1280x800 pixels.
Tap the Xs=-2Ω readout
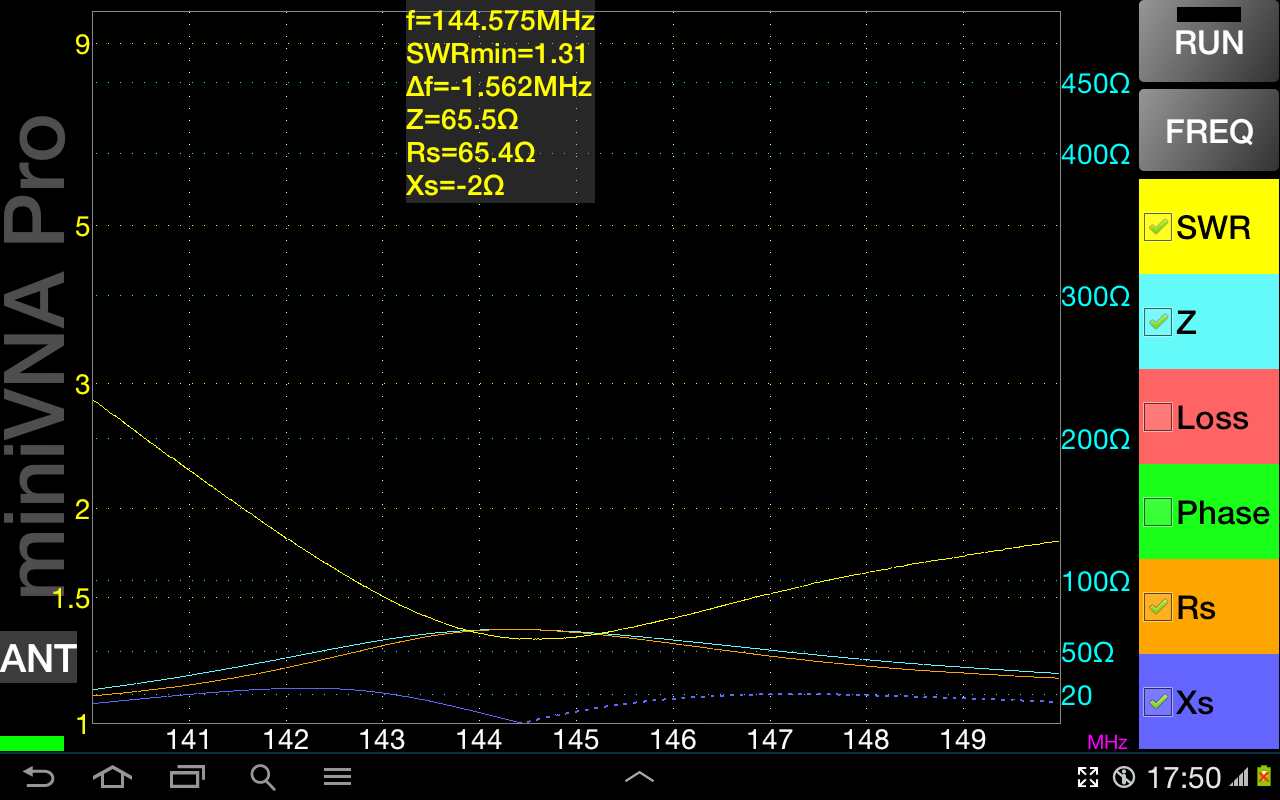click(x=455, y=185)
